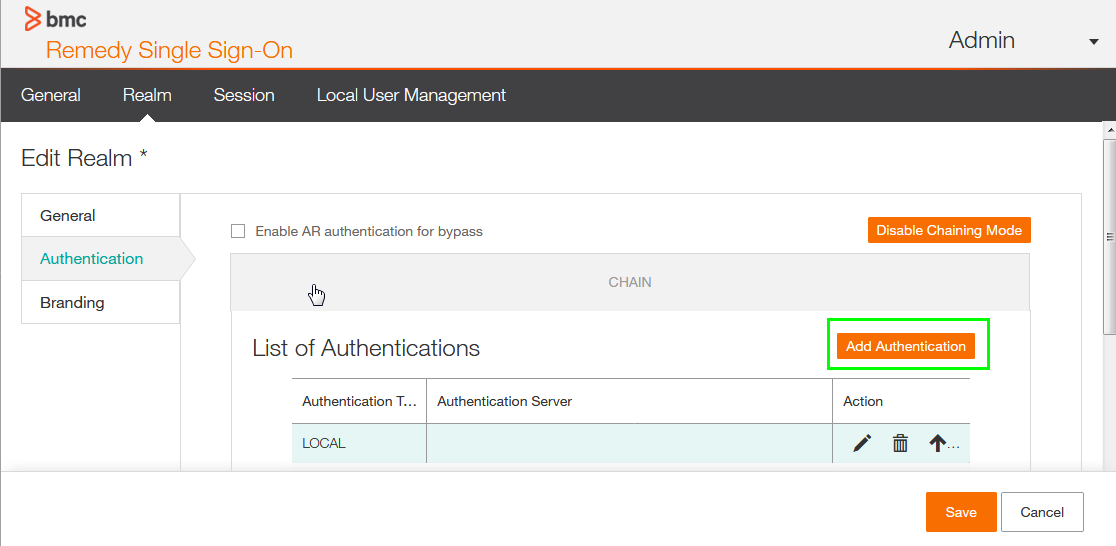Click the Add Authentication button
Viewport: 1116px width, 546px height.
pyautogui.click(x=905, y=346)
